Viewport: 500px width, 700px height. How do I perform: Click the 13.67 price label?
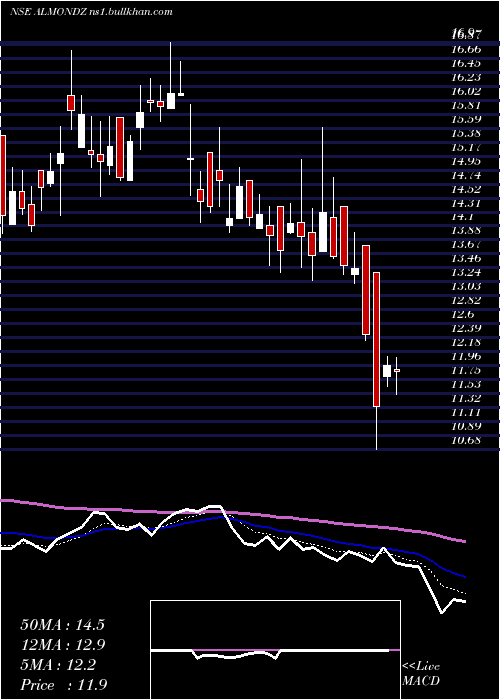click(466, 245)
